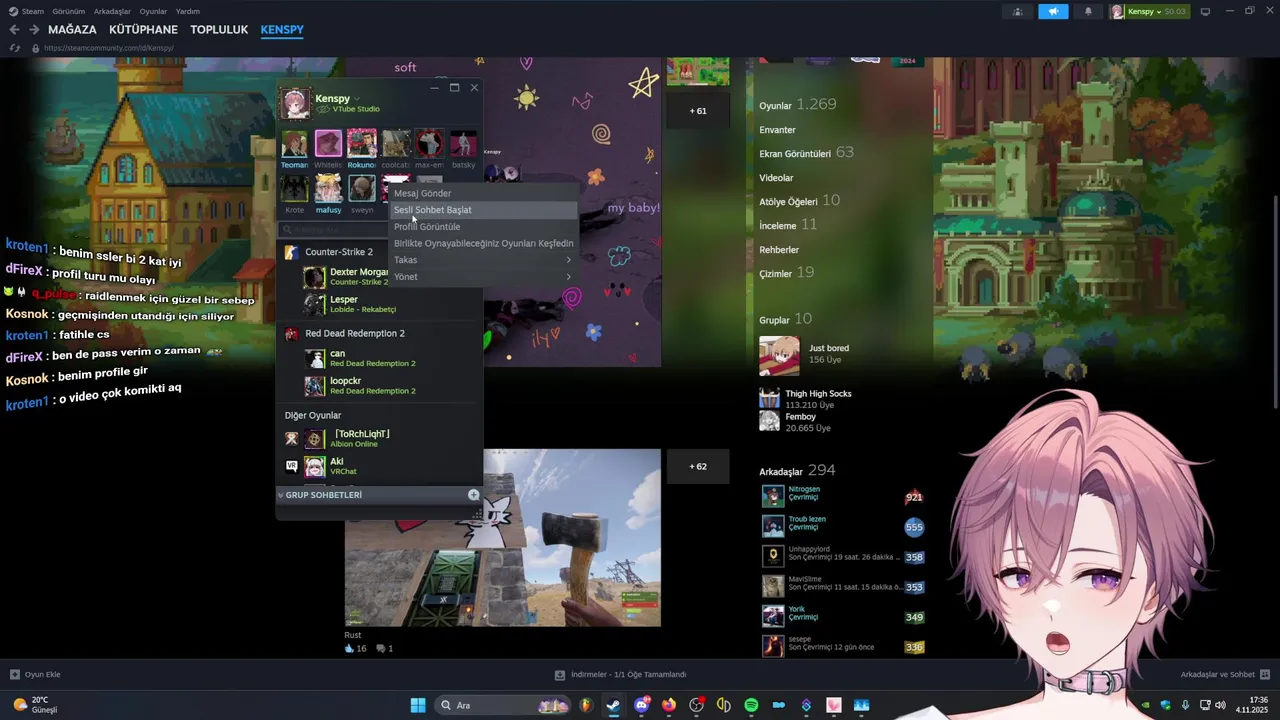The width and height of the screenshot is (1280, 720).
Task: Open the Oyunlar menu in menu bar
Action: (153, 12)
